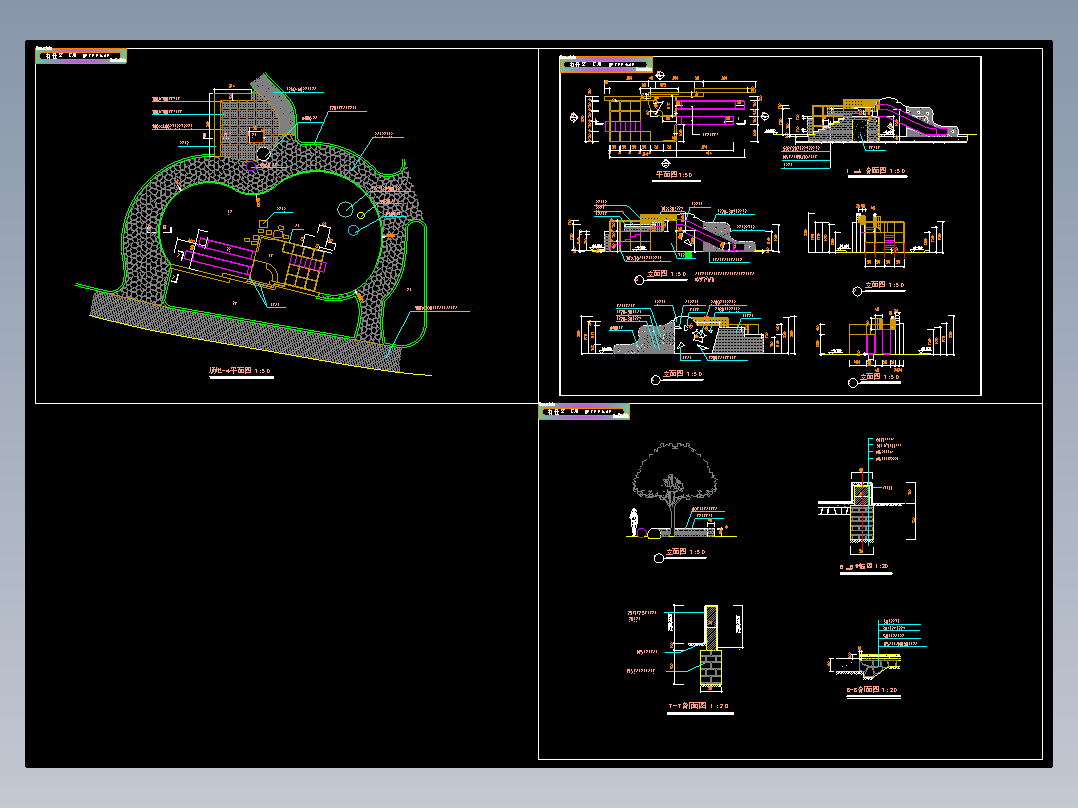The image size is (1078, 808).
Task: Click the 'B-B 剖面图 1:20' title
Action: tap(872, 689)
